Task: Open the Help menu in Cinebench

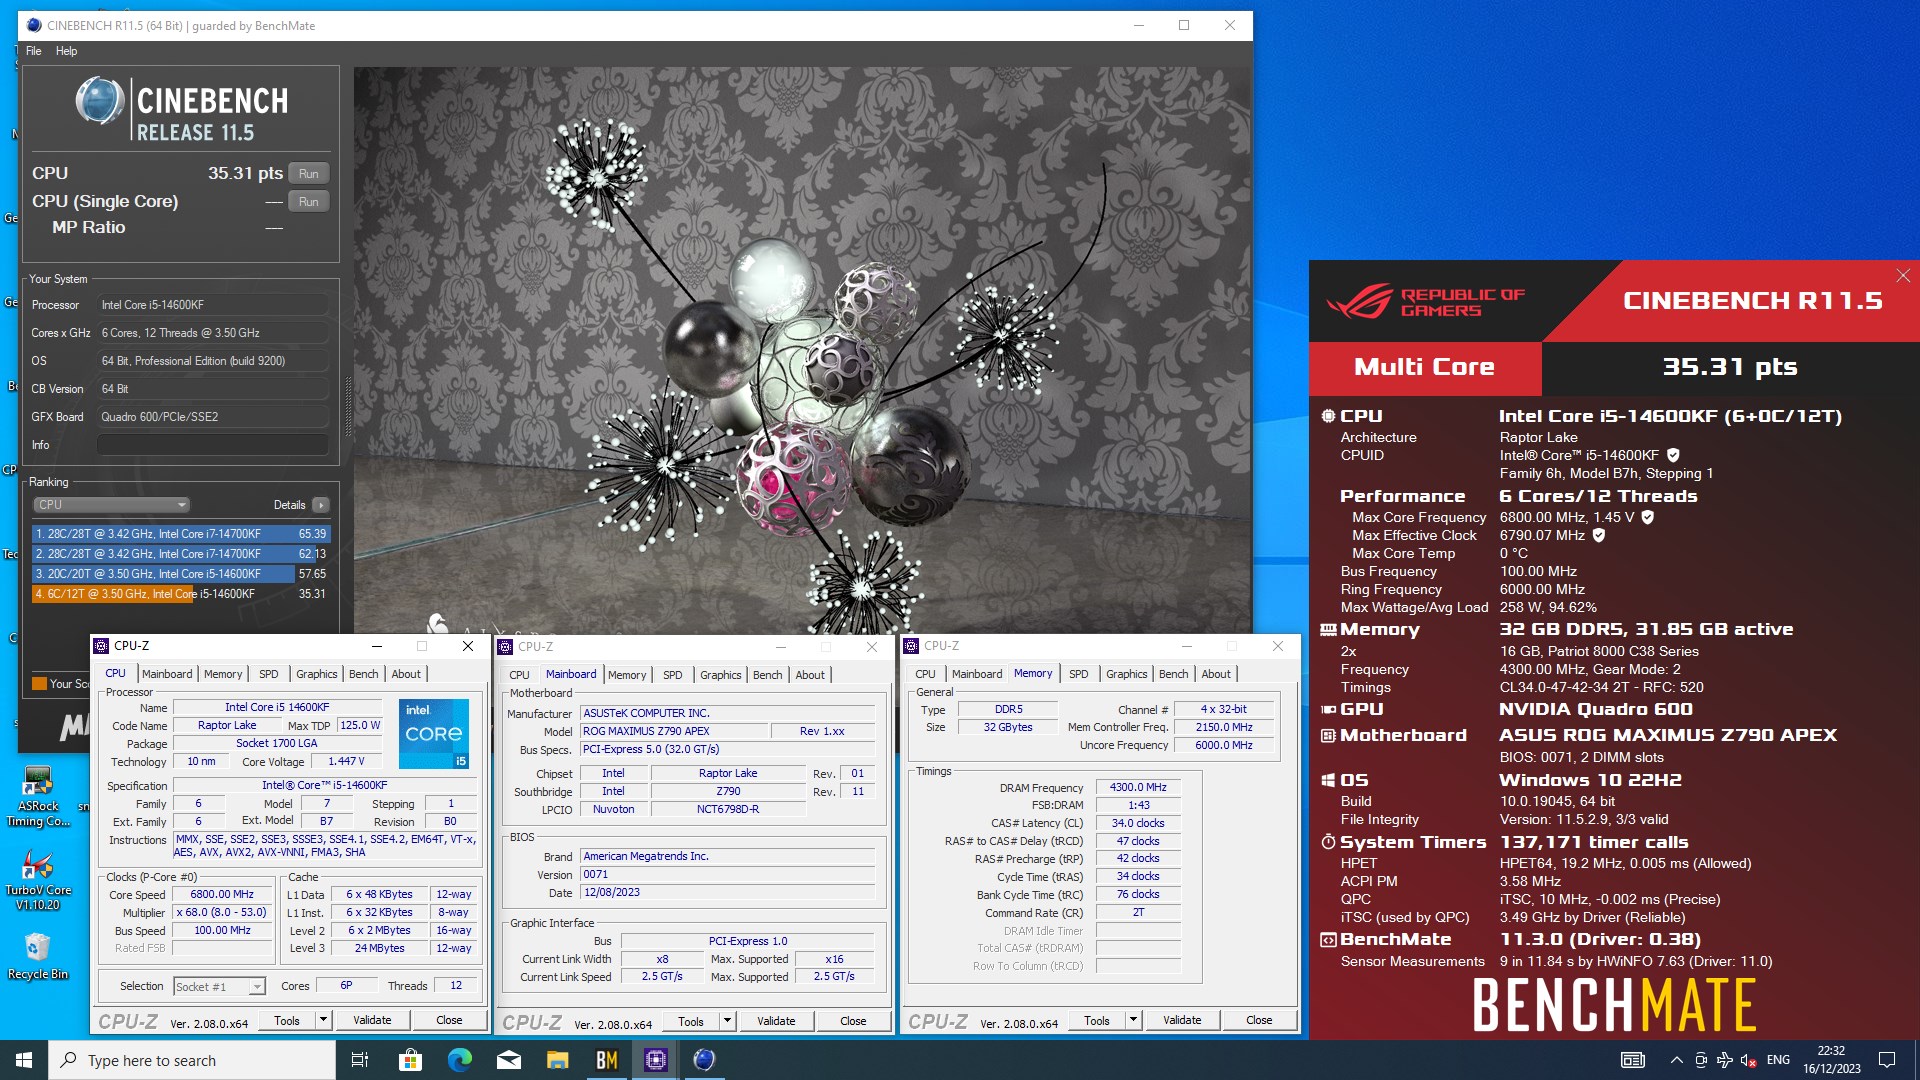Action: tap(66, 51)
